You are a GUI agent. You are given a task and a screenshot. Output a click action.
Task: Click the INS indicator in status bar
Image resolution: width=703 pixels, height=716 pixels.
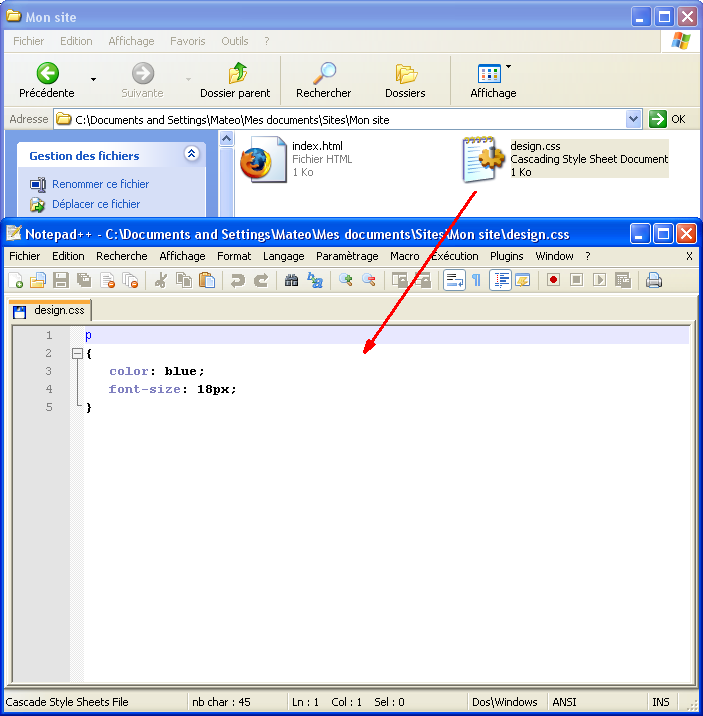661,702
